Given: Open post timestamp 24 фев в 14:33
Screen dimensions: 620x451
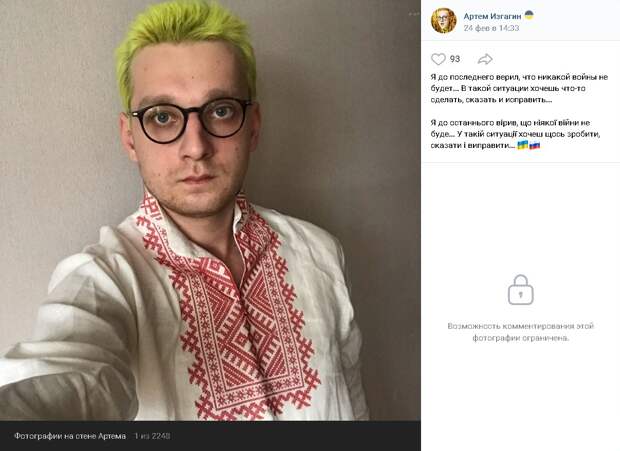Looking at the screenshot, I should pyautogui.click(x=491, y=28).
